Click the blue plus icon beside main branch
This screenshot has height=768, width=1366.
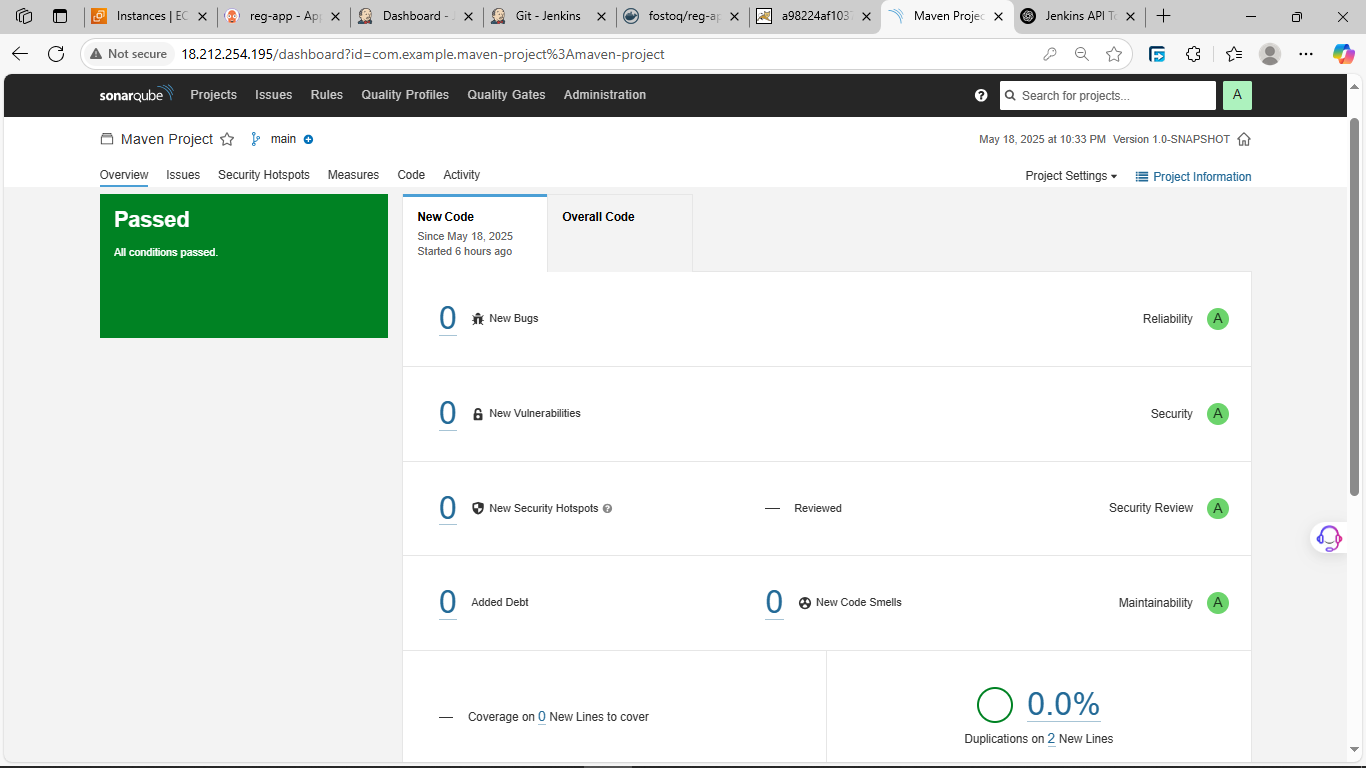(x=308, y=139)
